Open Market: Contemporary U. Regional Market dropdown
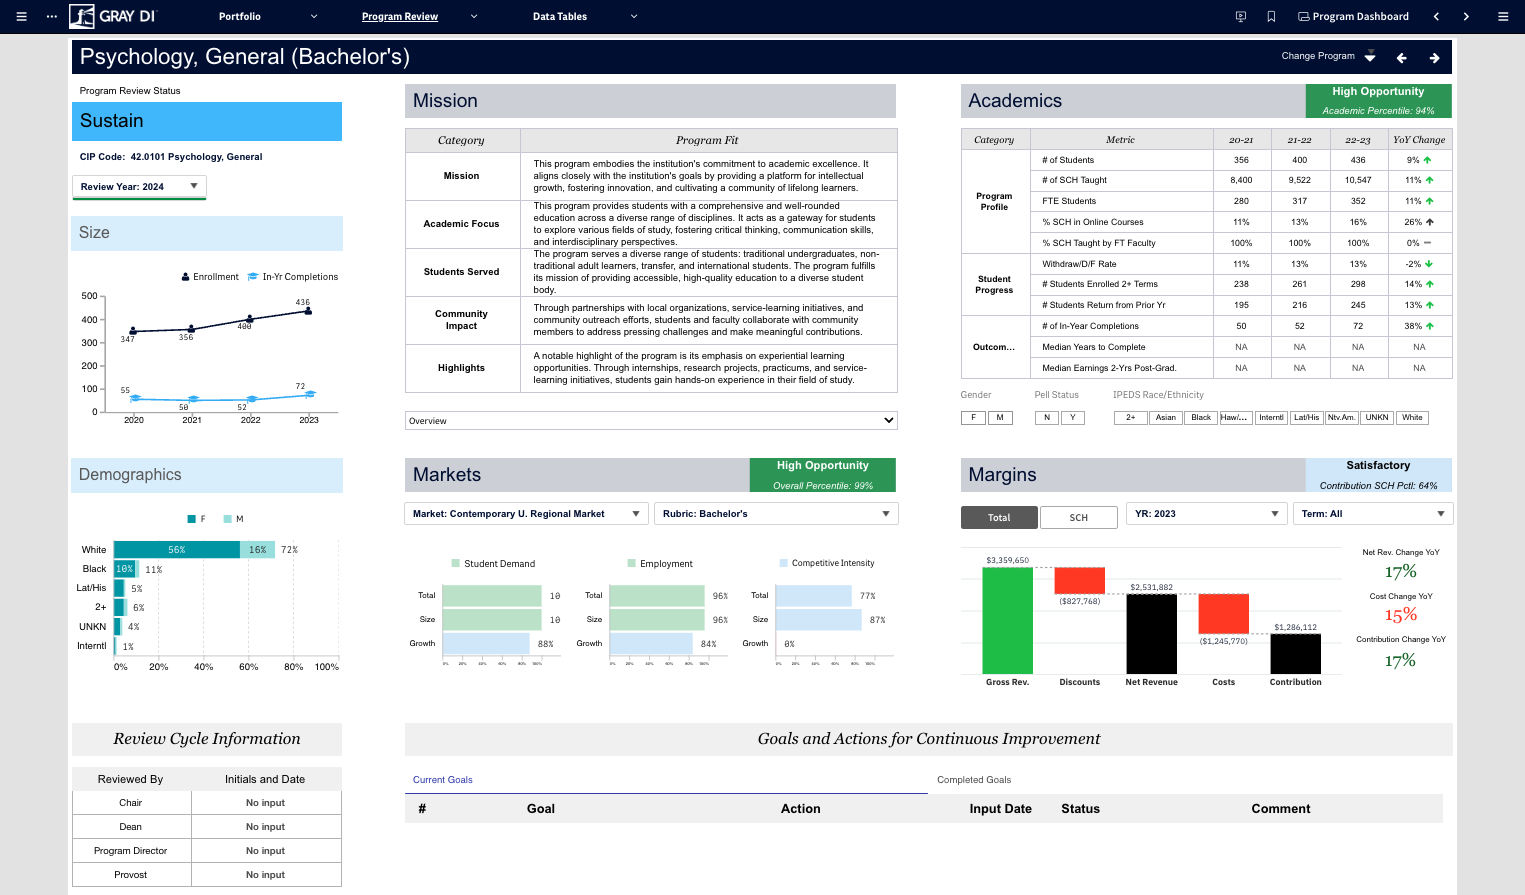This screenshot has width=1525, height=895. (x=527, y=514)
